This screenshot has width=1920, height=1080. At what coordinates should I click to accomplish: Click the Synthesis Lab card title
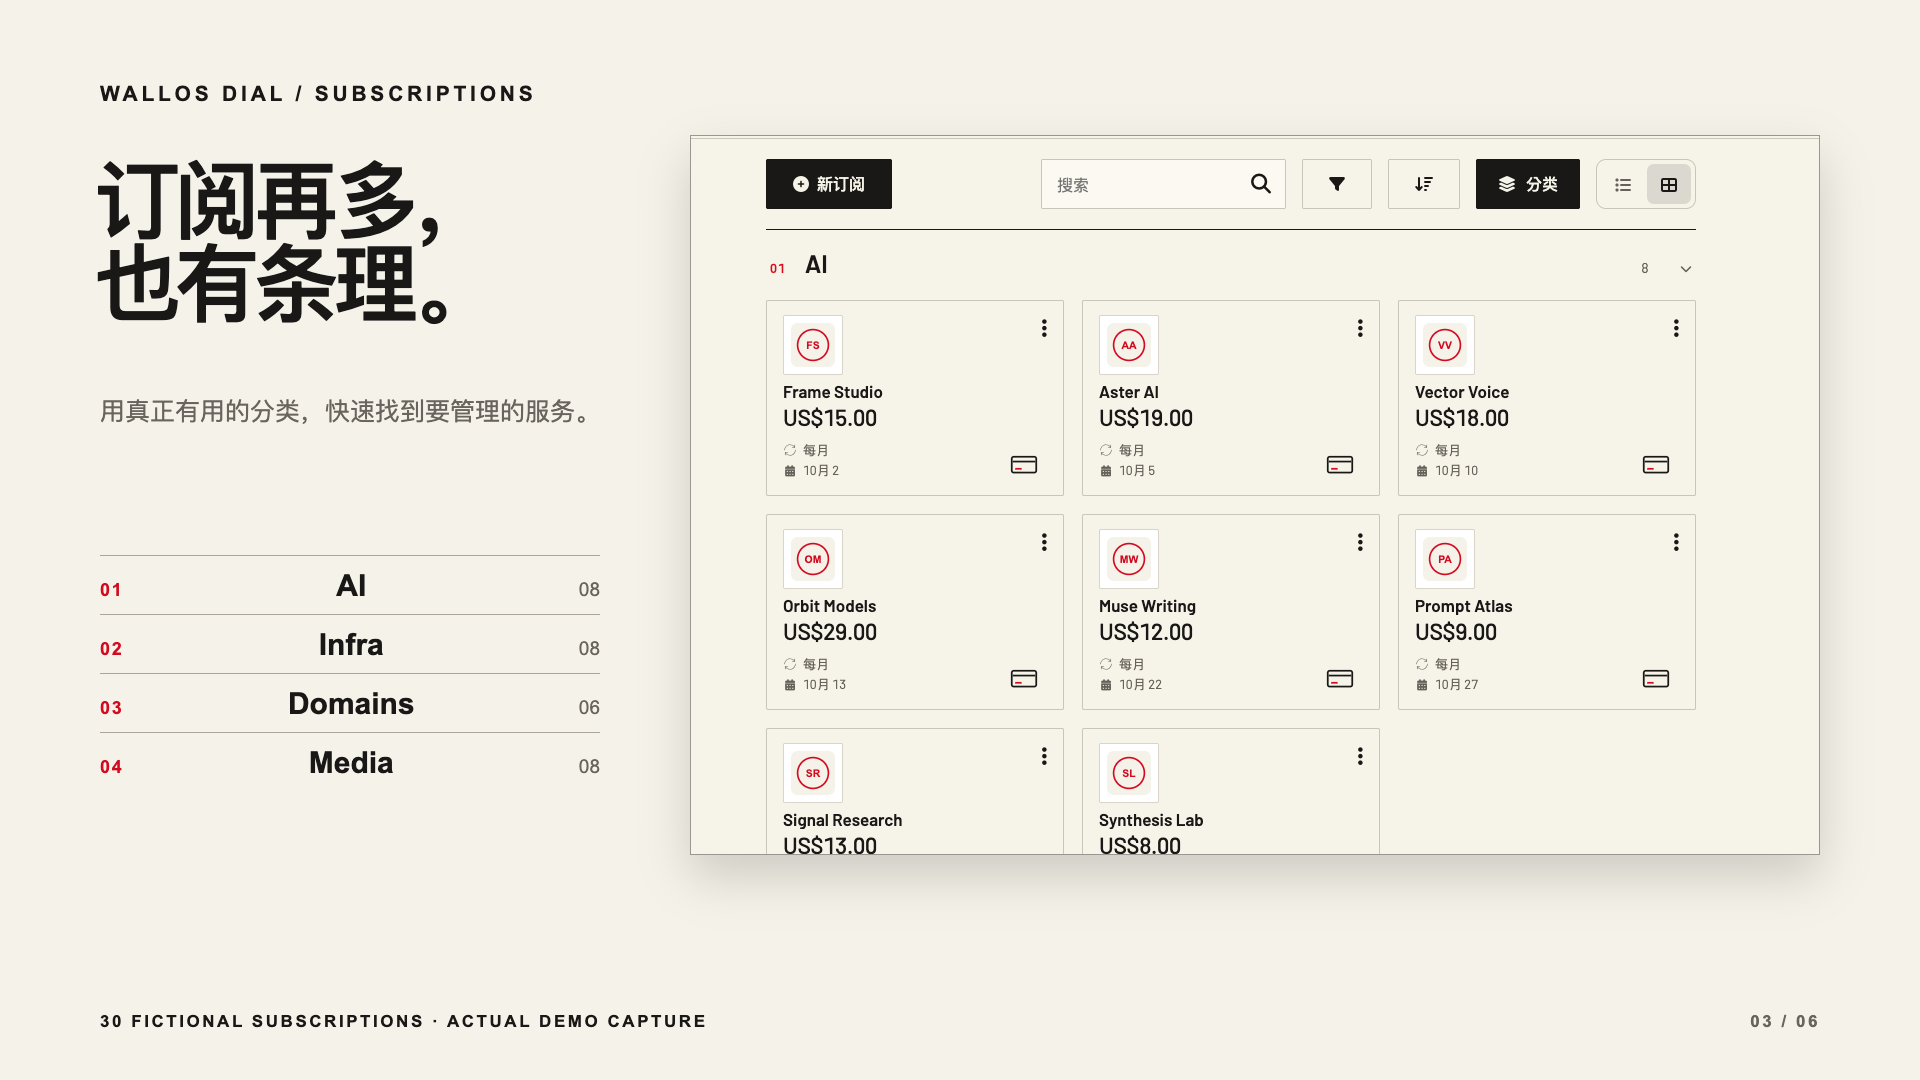click(1151, 820)
